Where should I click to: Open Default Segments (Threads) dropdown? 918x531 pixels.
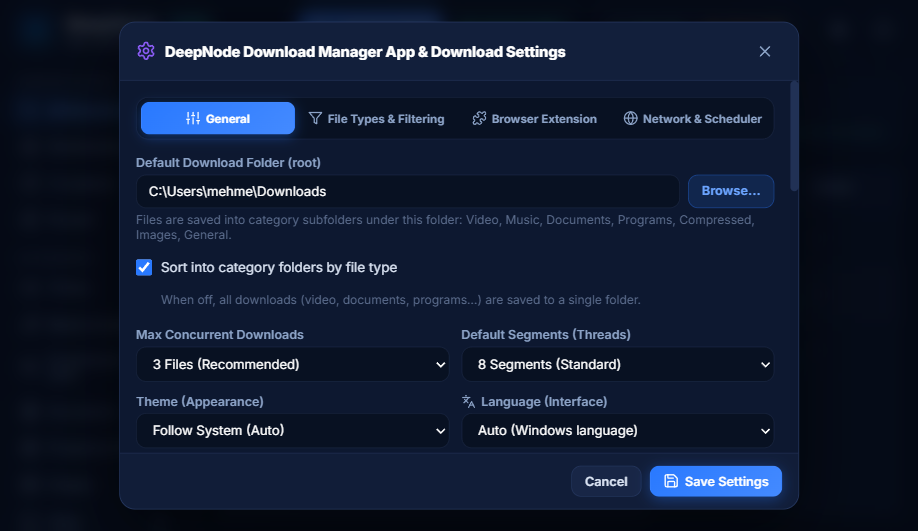[x=618, y=364]
